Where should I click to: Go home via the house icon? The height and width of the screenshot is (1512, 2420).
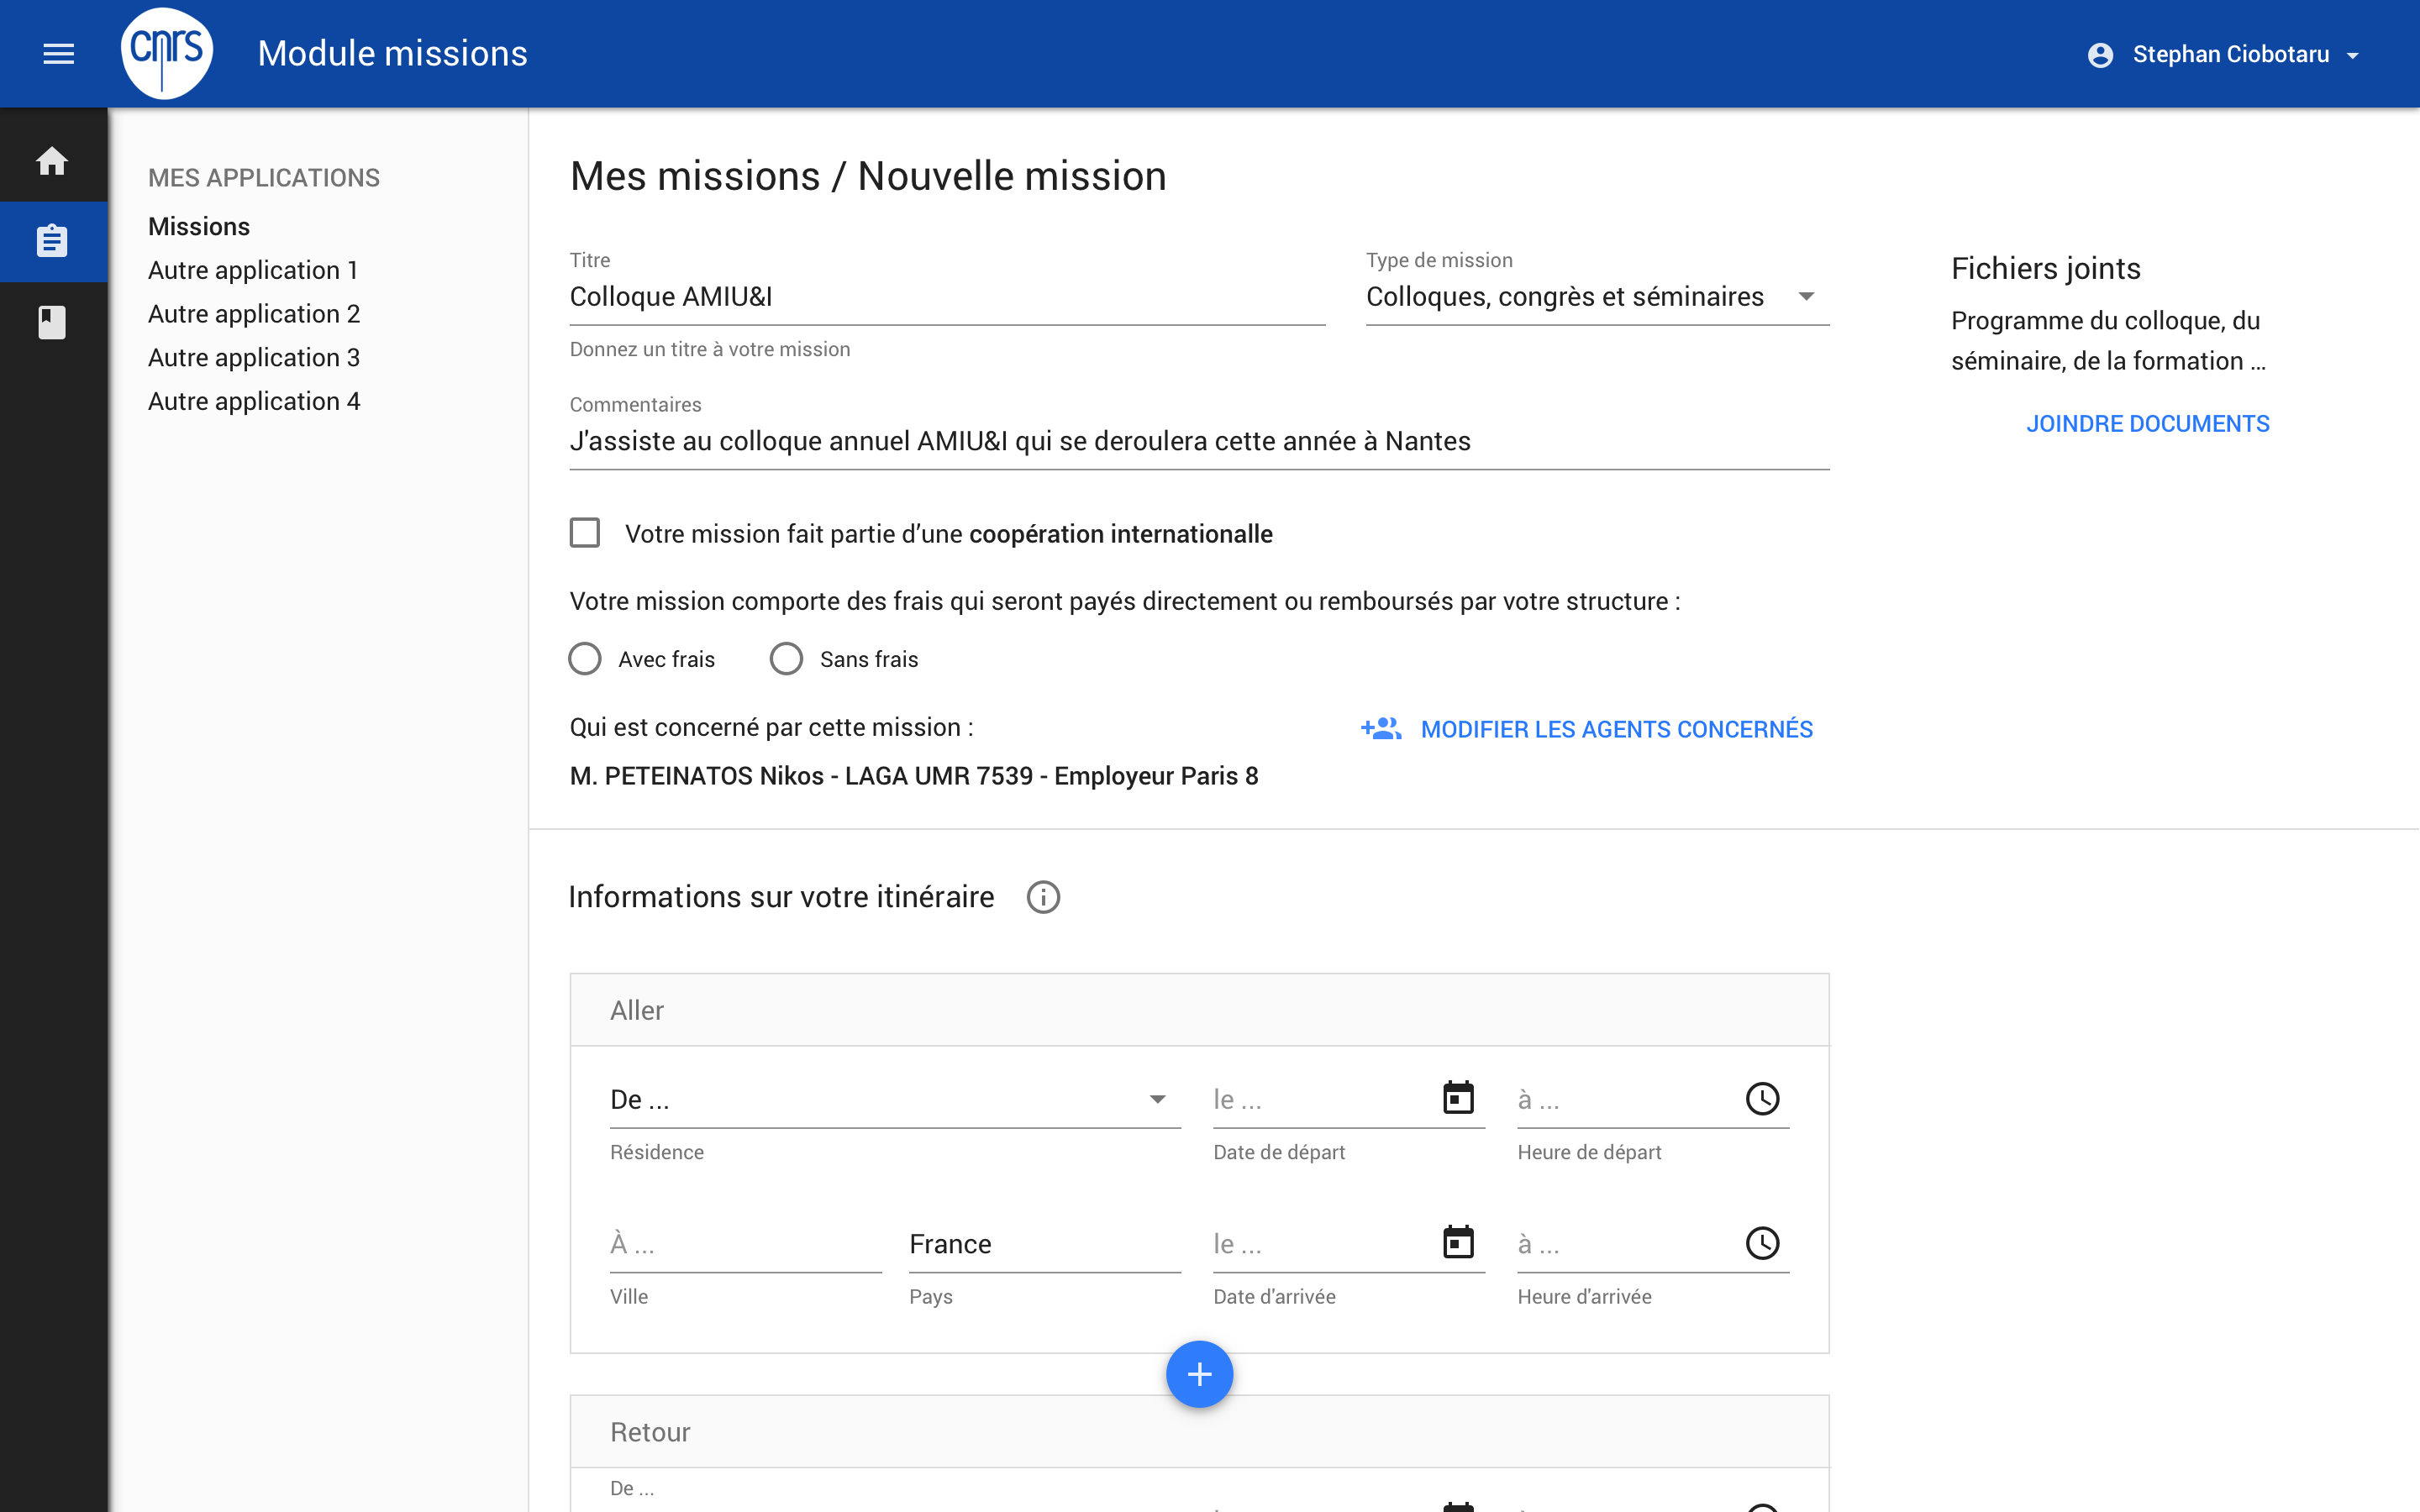pyautogui.click(x=52, y=160)
